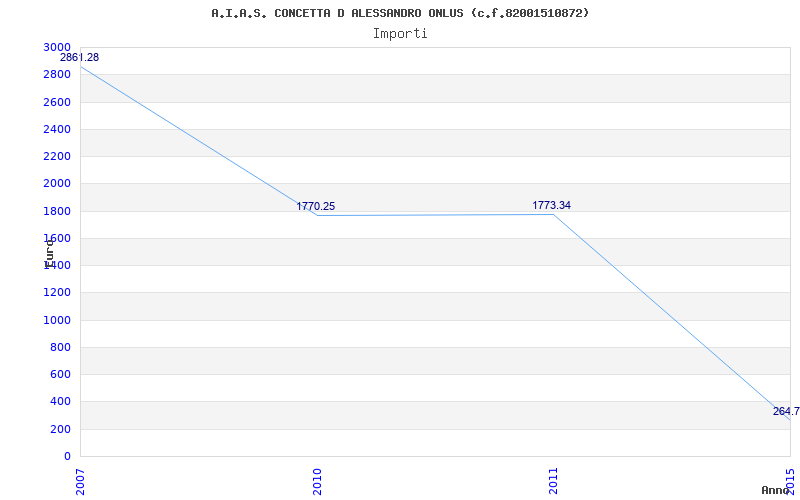Image resolution: width=800 pixels, height=500 pixels.
Task: Click the 2400 y-axis tick label
Action: [57, 129]
